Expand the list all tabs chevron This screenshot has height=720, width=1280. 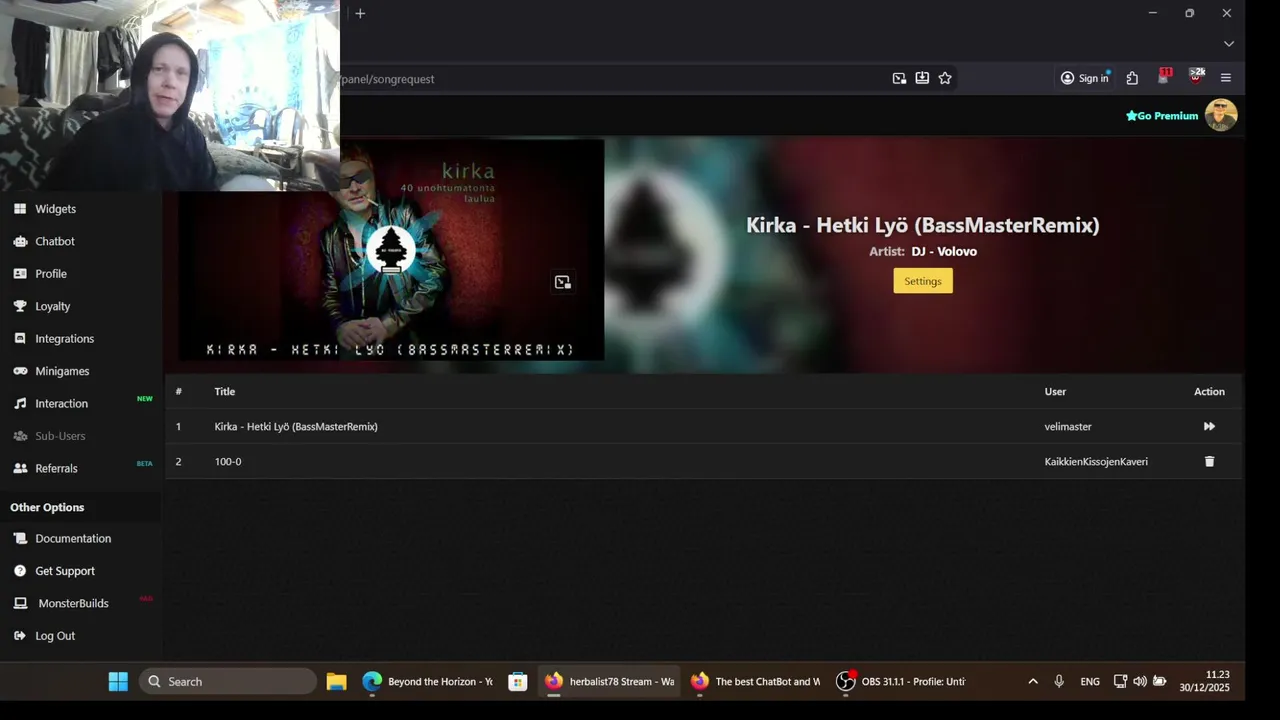(1229, 44)
